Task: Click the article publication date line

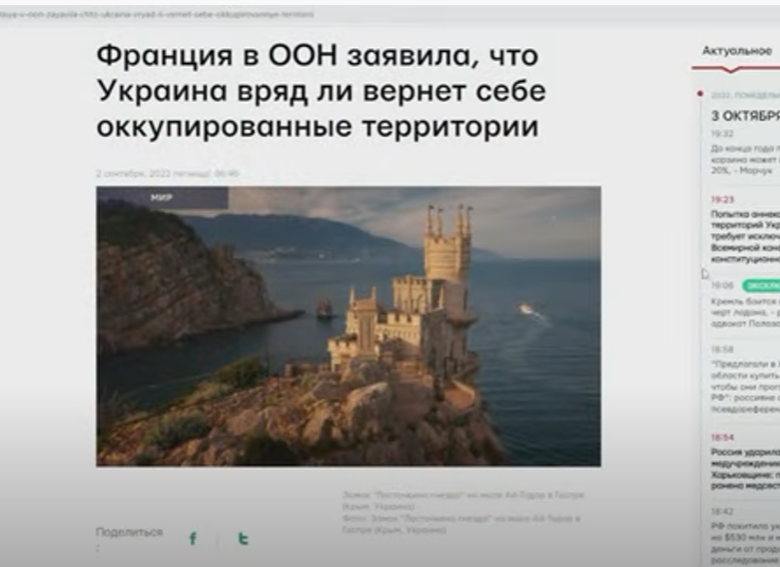Action: tap(168, 174)
